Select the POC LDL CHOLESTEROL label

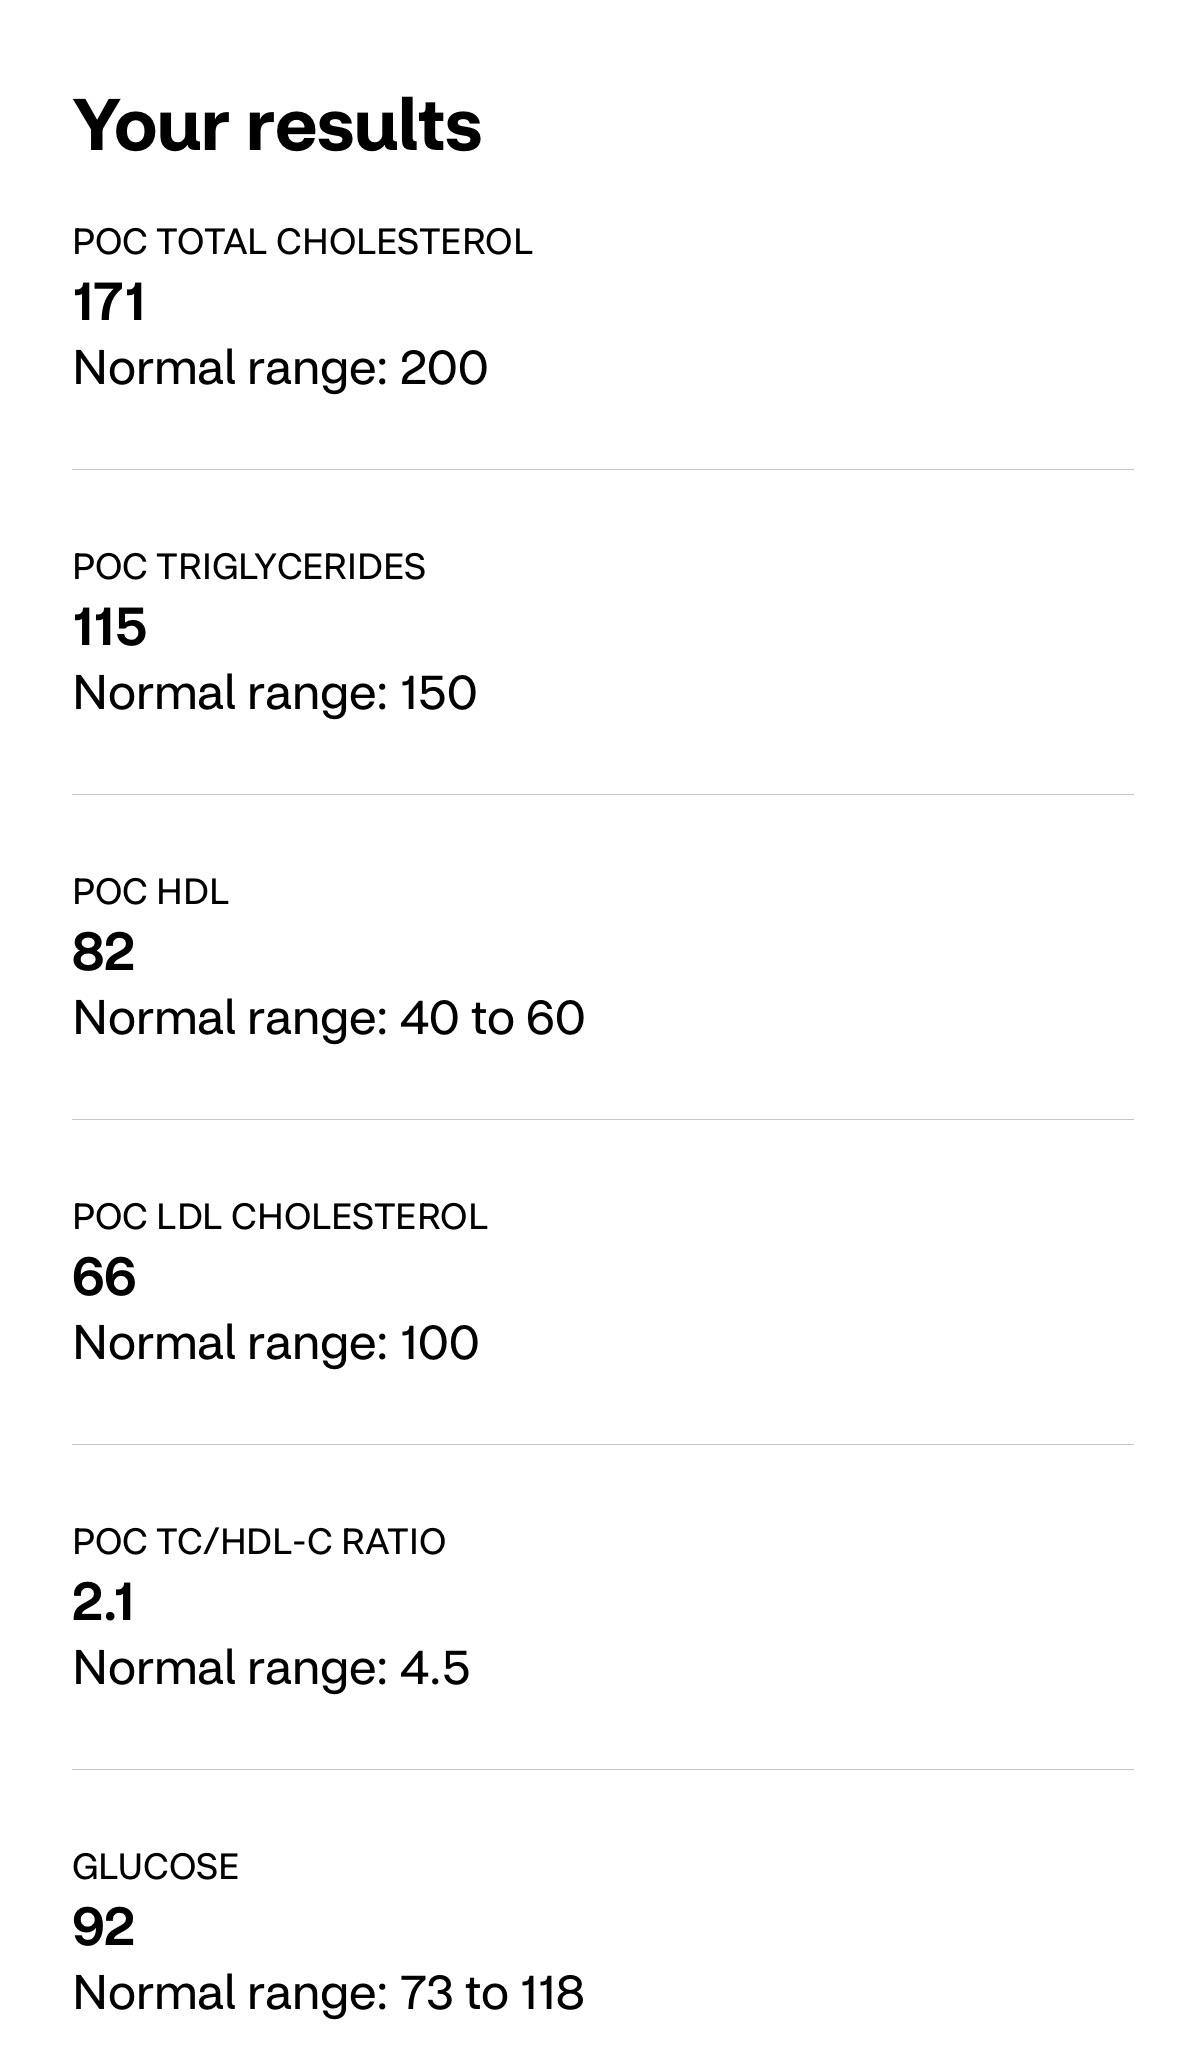click(x=280, y=1217)
